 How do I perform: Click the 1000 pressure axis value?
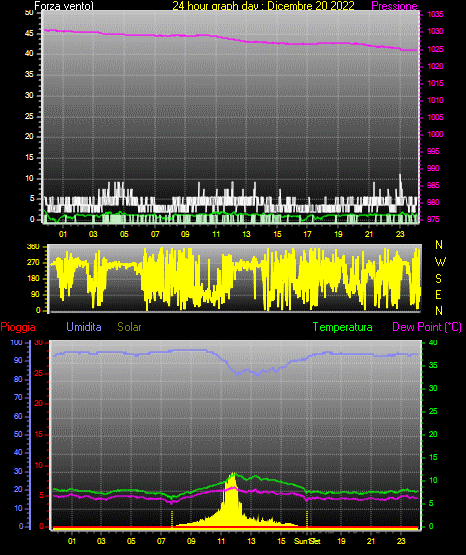pos(435,134)
